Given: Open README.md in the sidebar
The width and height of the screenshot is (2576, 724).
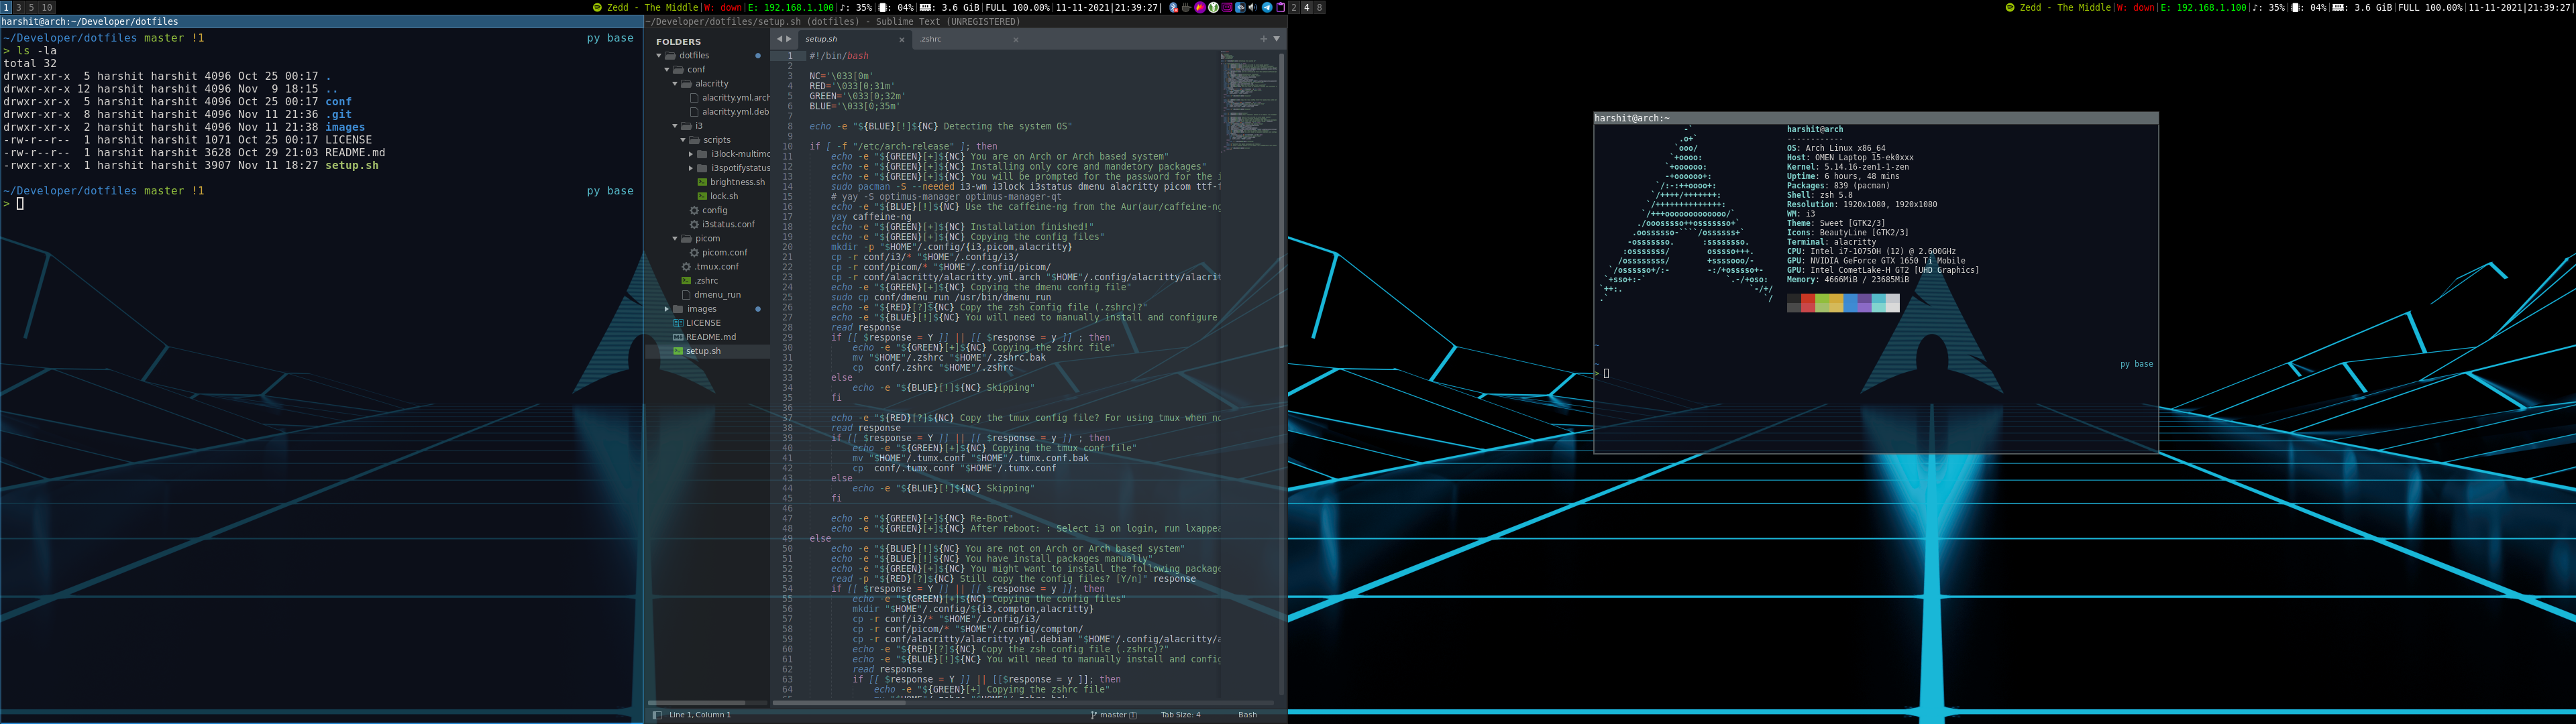Looking at the screenshot, I should coord(710,337).
